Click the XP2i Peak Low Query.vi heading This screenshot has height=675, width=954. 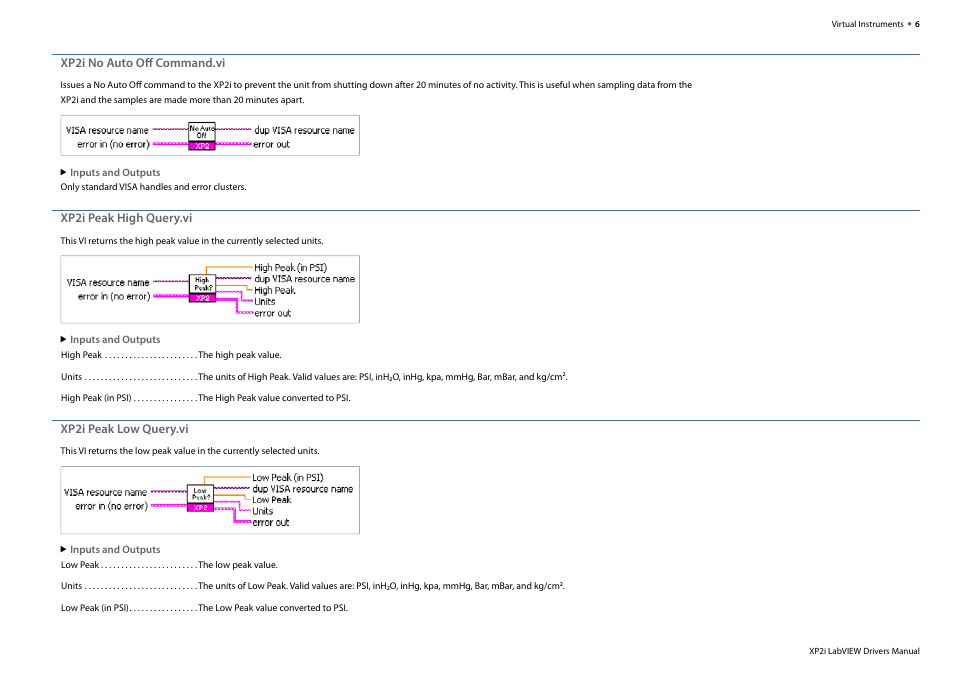tap(124, 428)
